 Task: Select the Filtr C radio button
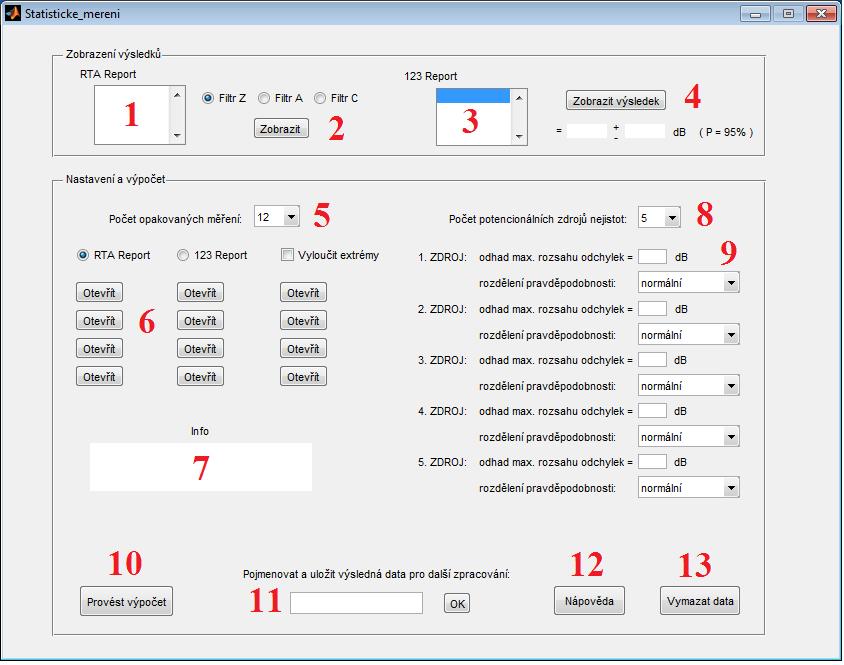coord(320,98)
